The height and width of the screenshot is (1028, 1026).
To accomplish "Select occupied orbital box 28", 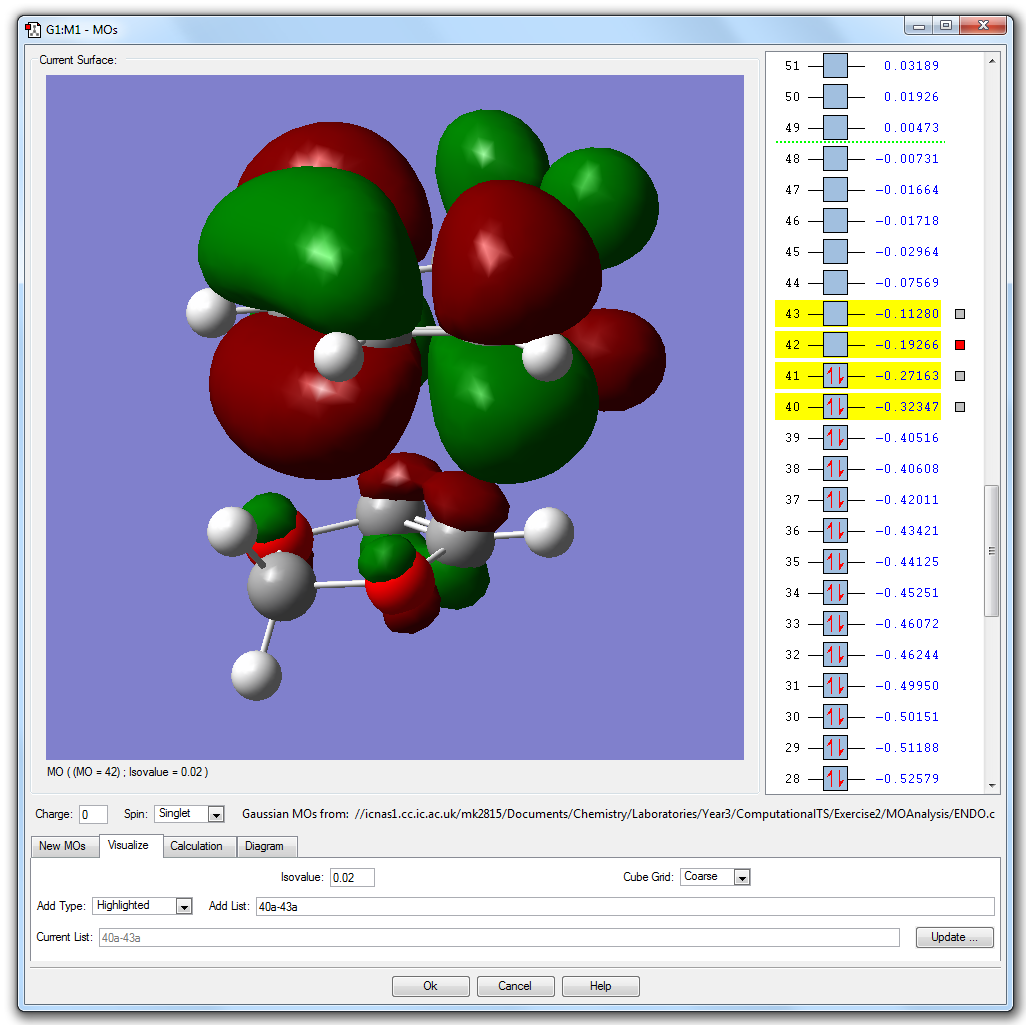I will (835, 779).
